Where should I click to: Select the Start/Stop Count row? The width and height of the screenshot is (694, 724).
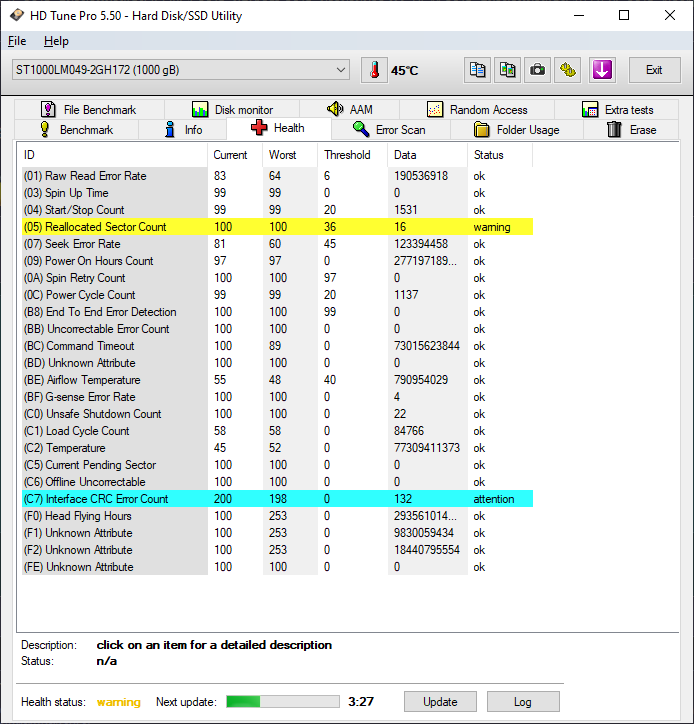pyautogui.click(x=278, y=210)
